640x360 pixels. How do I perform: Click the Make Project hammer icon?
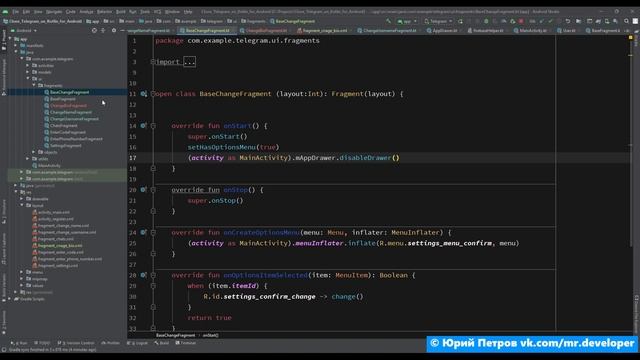coord(388,21)
